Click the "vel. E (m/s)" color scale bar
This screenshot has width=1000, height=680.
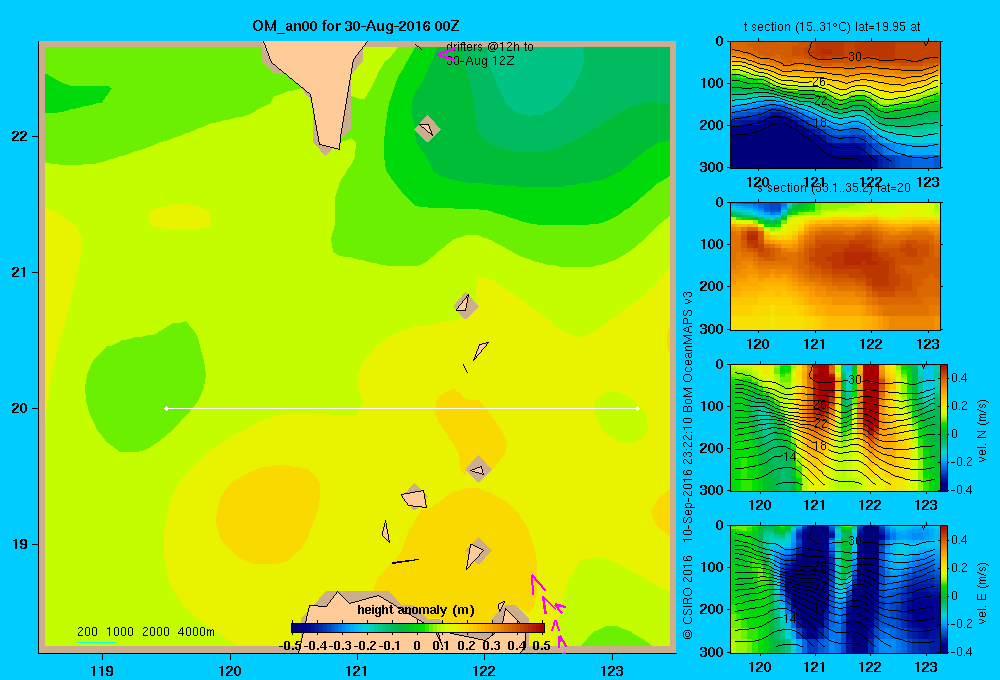click(944, 589)
